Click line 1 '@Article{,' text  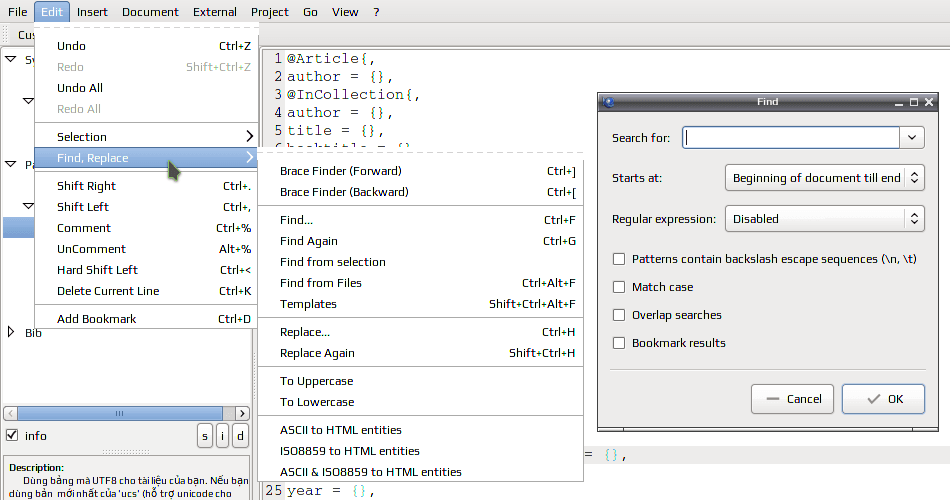point(331,59)
